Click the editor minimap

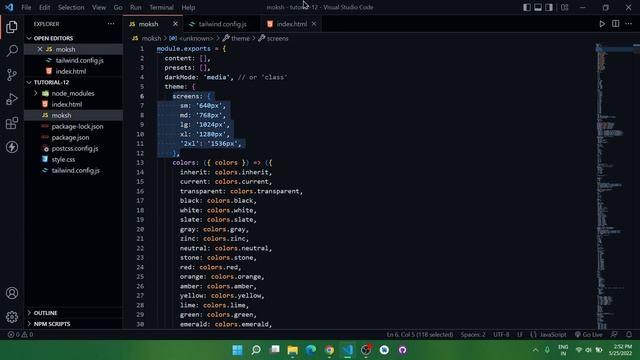614,186
